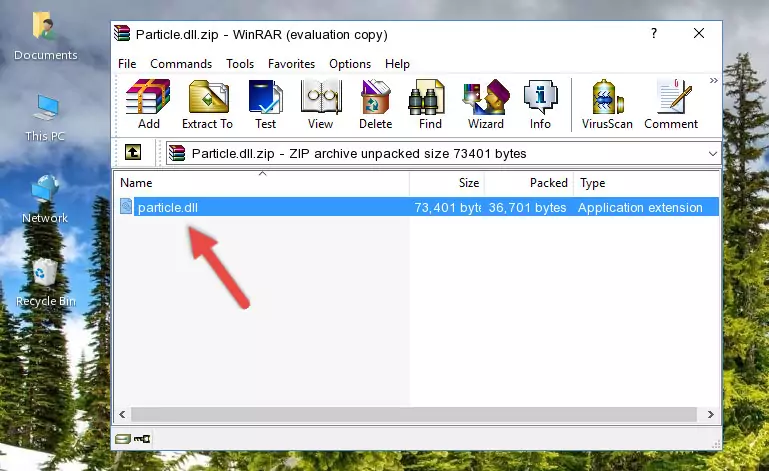The height and width of the screenshot is (471, 769).
Task: Open the Help menu
Action: point(397,64)
